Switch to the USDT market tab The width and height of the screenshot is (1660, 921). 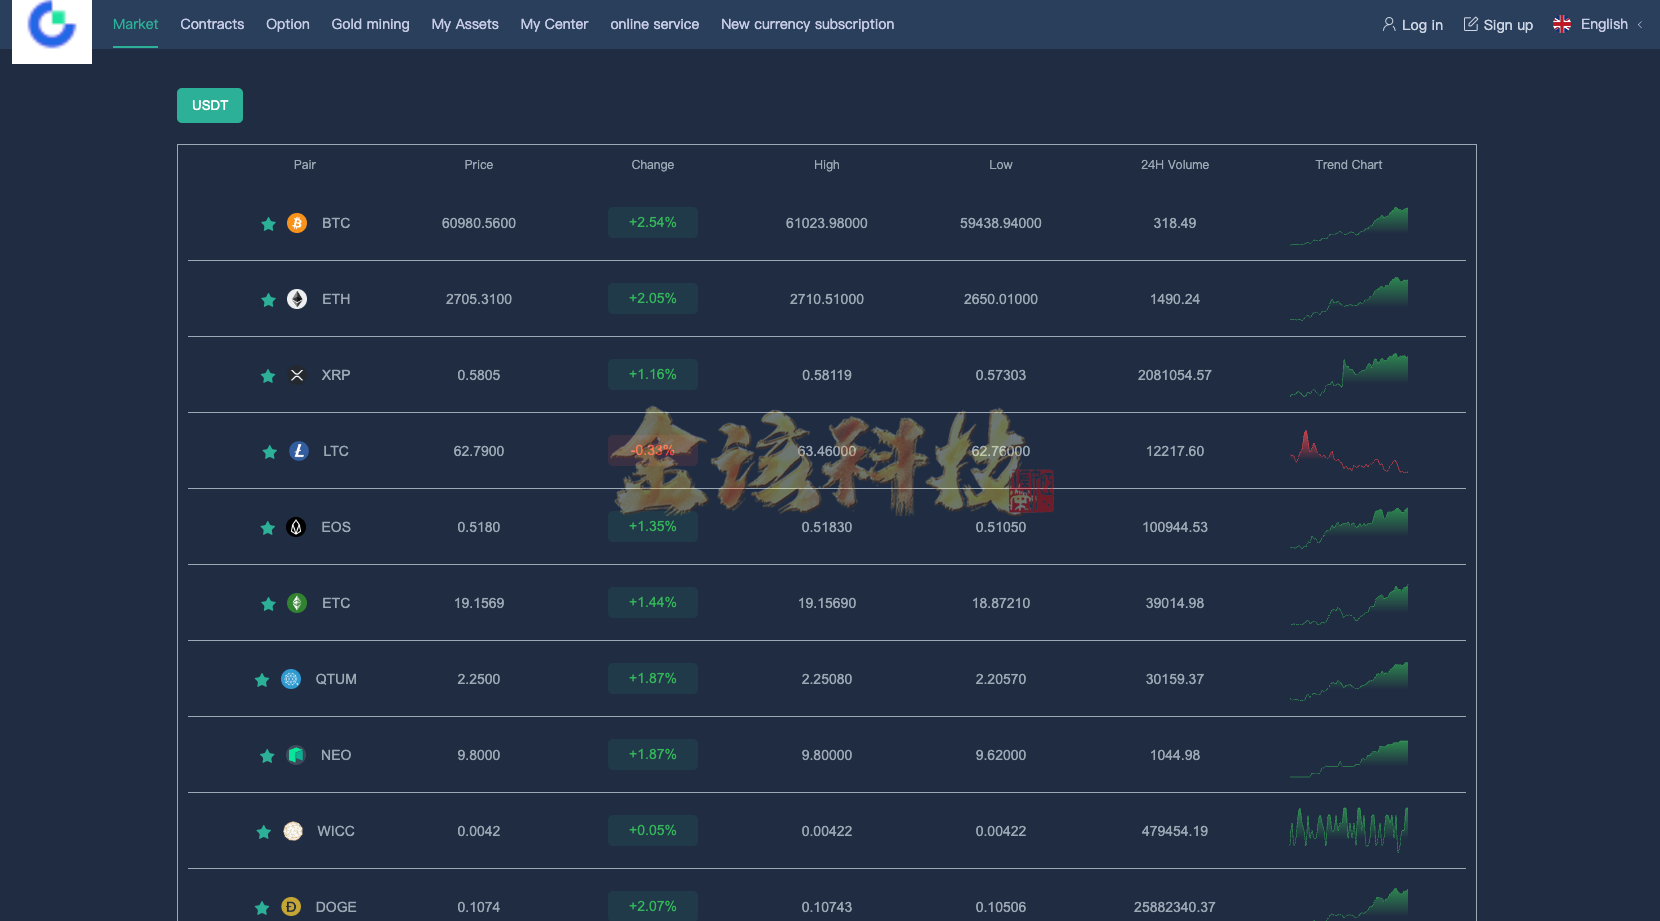(209, 105)
